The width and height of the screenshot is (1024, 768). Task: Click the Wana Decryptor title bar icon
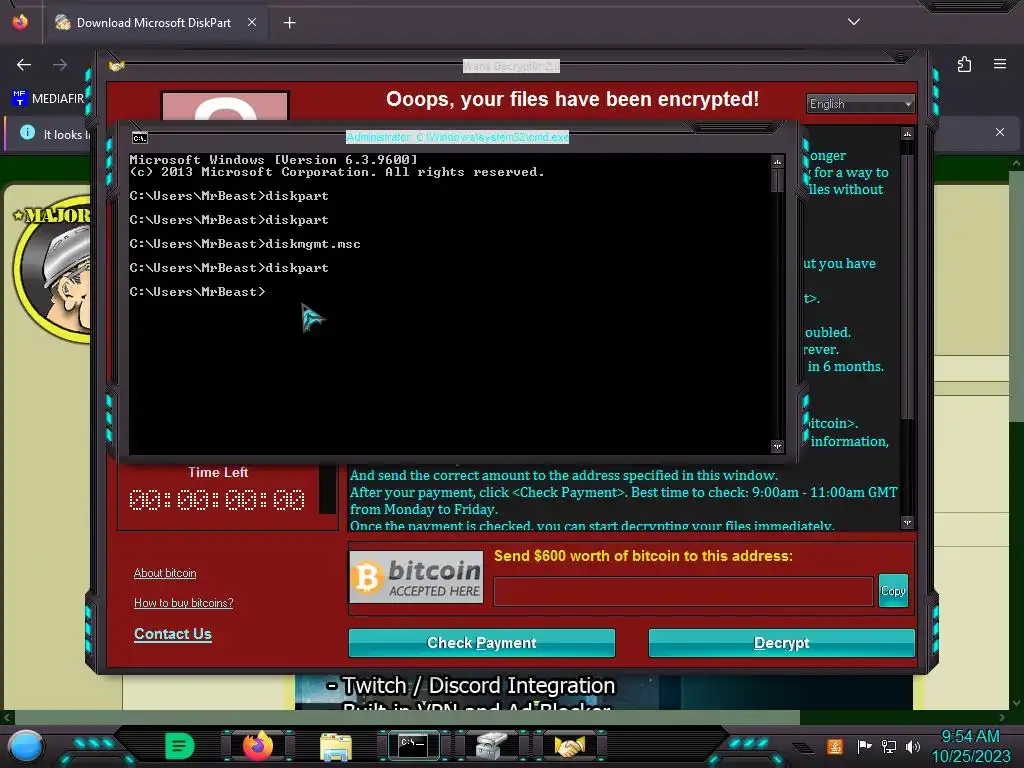(117, 66)
